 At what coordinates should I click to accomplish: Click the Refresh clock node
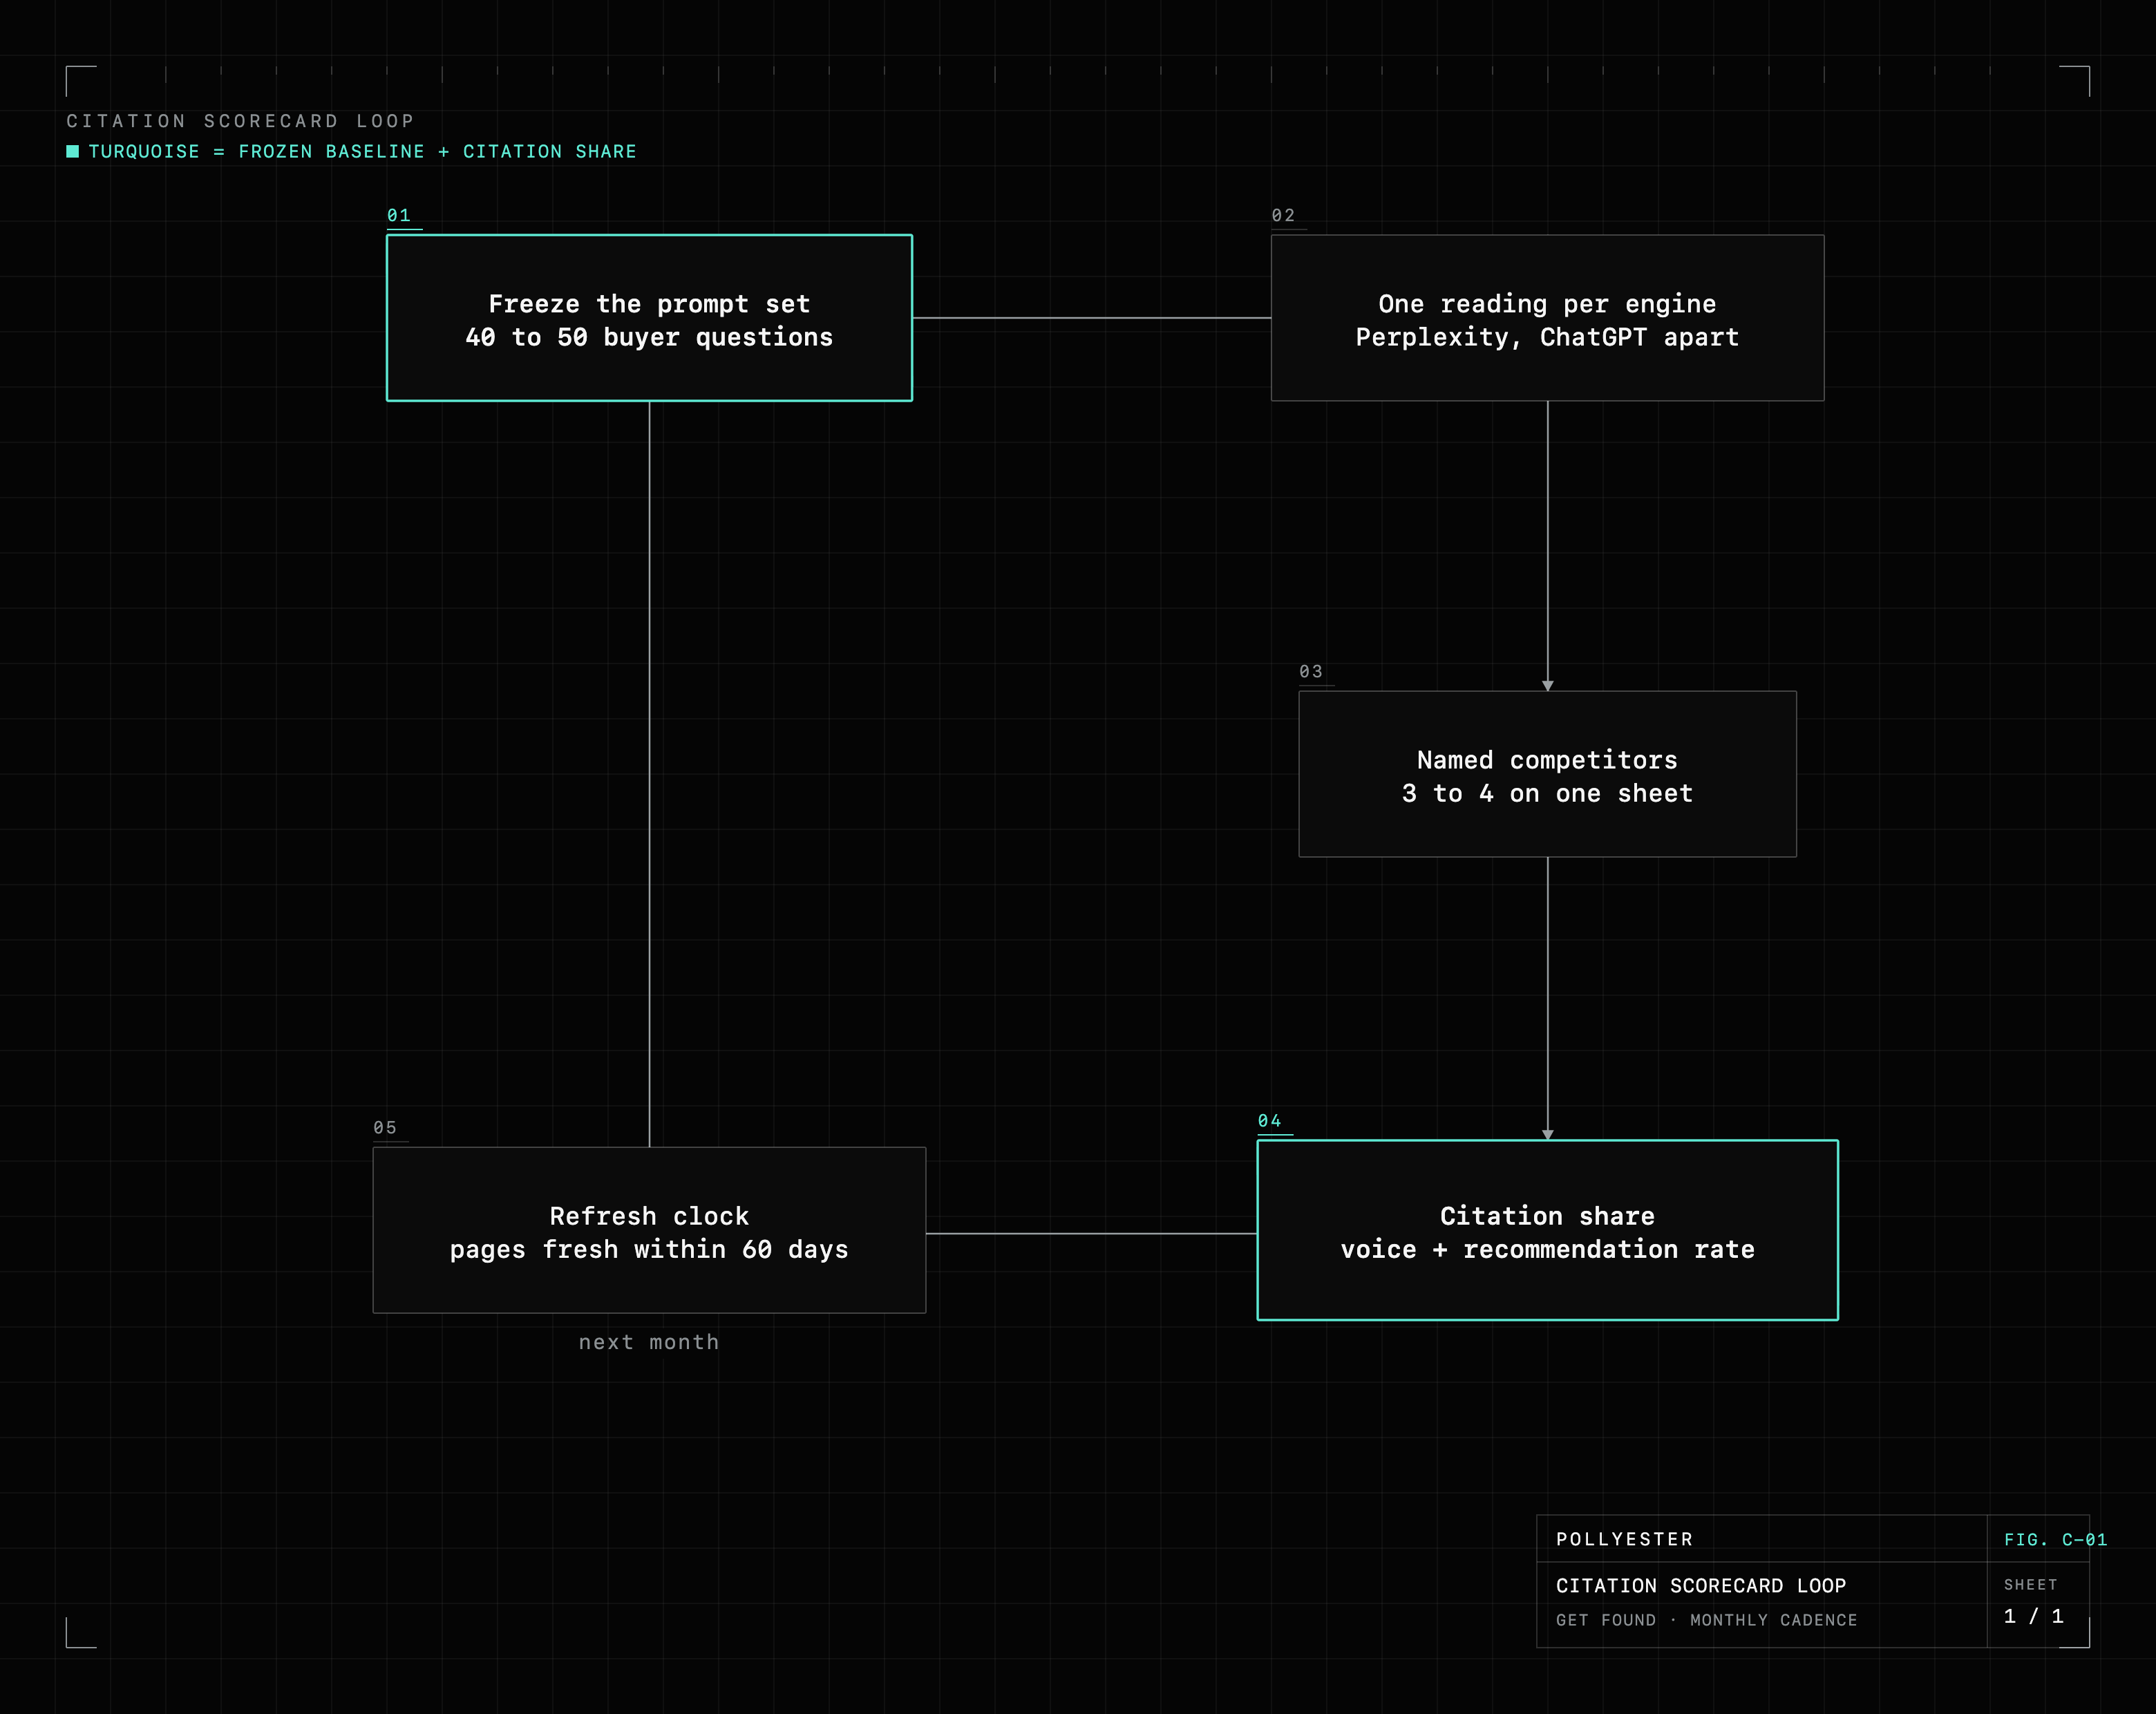649,1230
